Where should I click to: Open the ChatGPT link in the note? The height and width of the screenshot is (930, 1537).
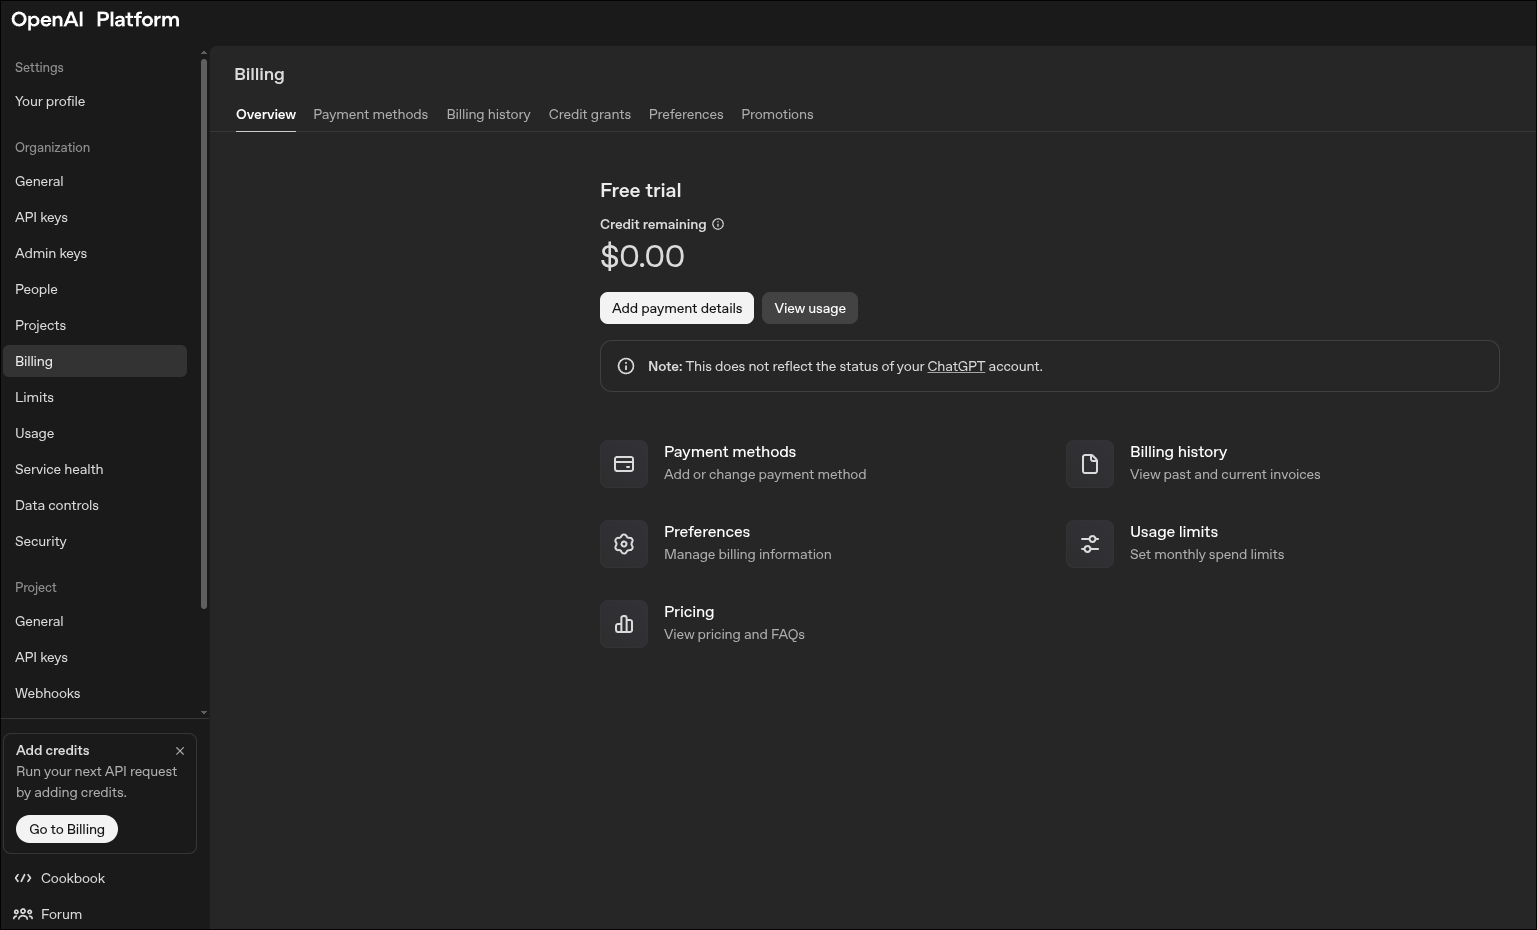coord(956,366)
